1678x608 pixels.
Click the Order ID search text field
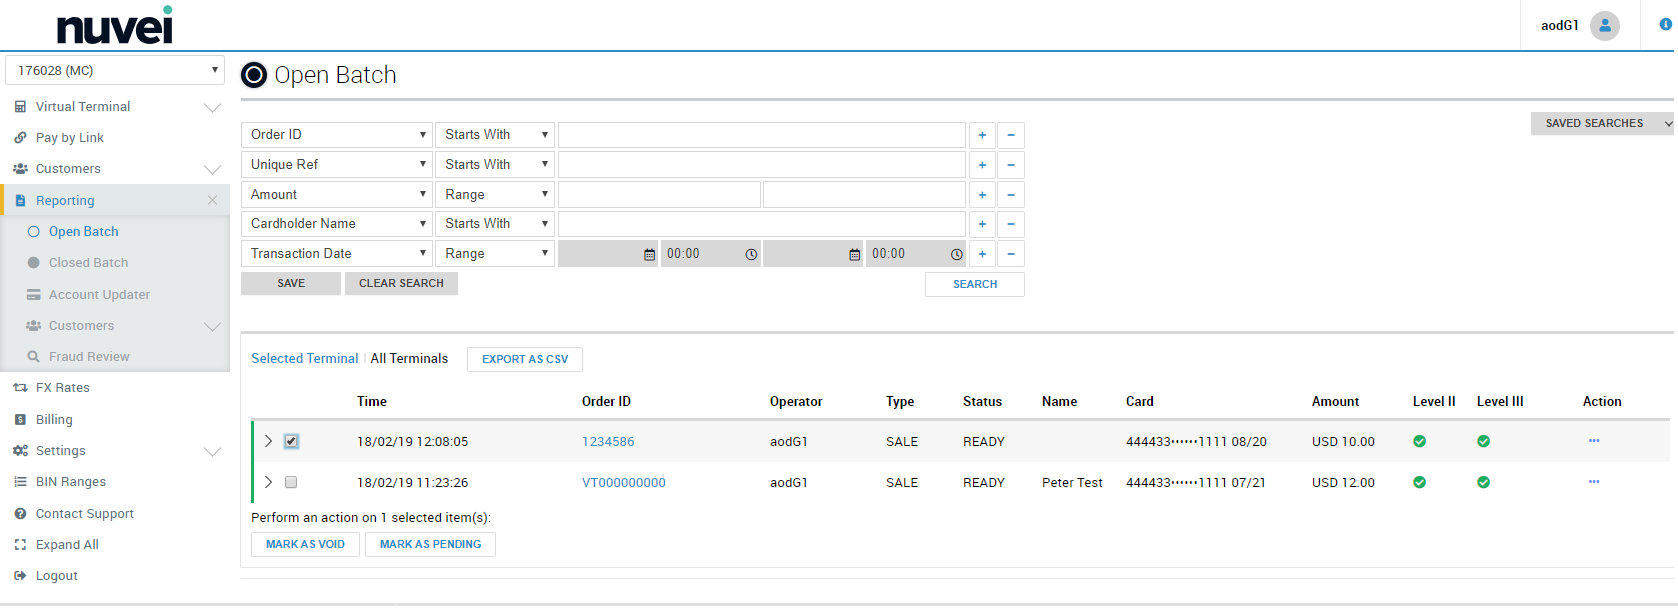point(761,135)
